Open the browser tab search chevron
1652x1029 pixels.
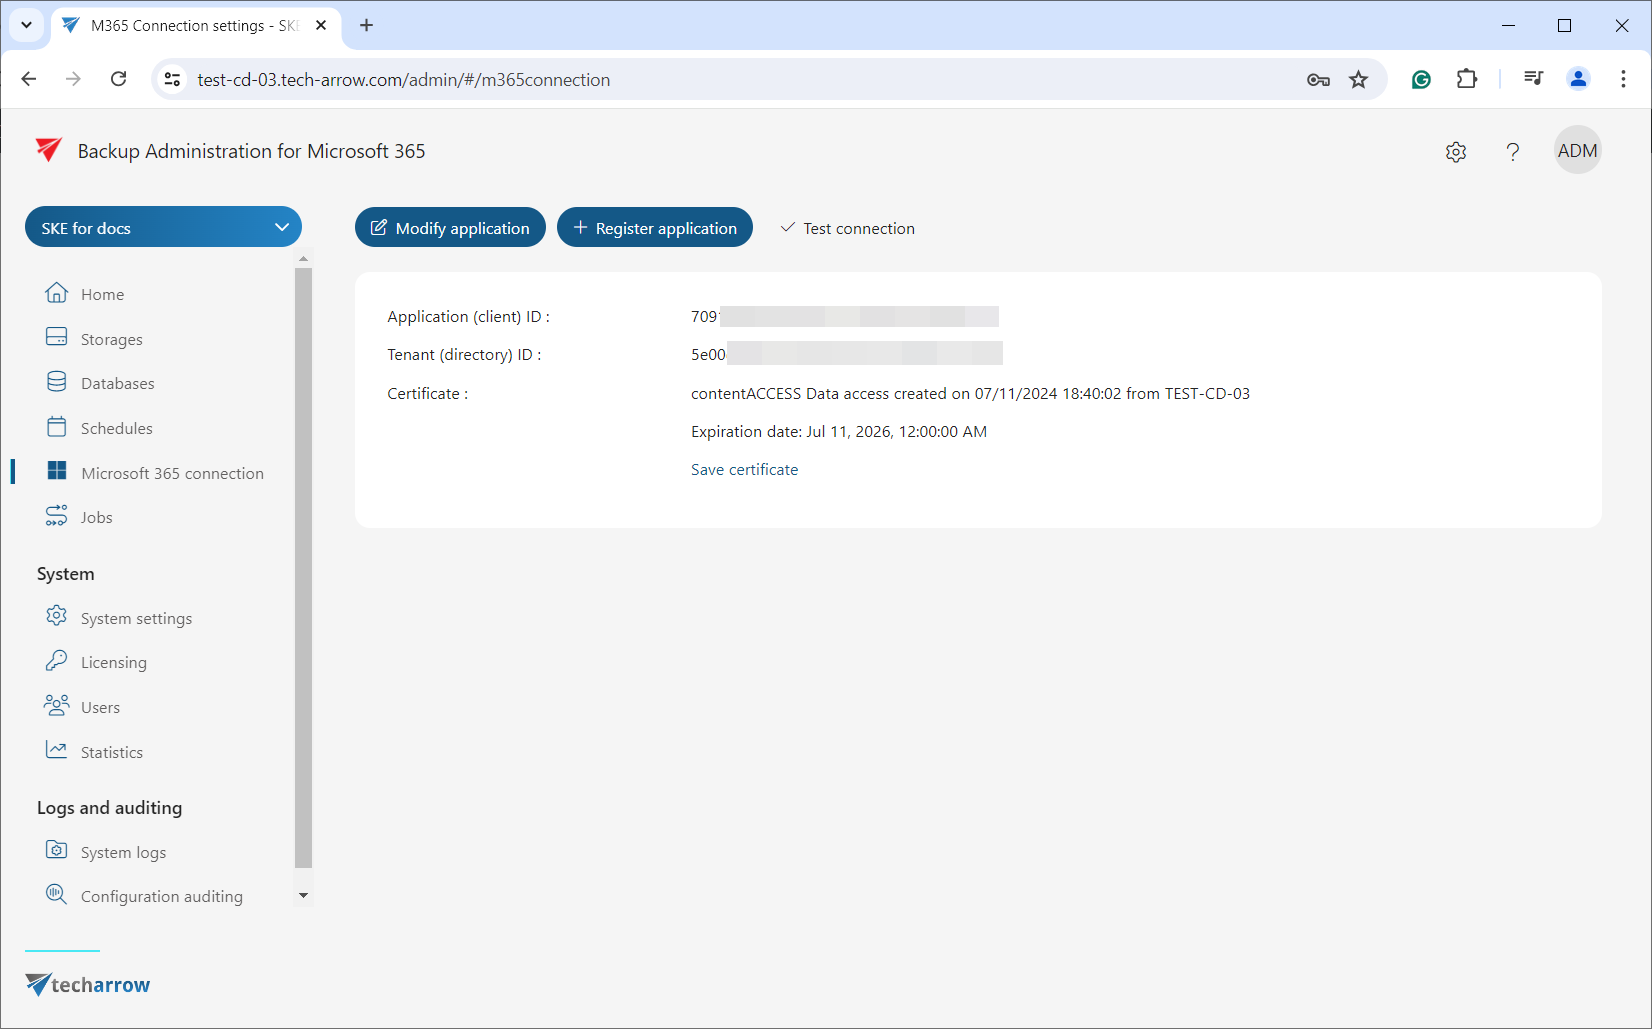click(x=26, y=25)
